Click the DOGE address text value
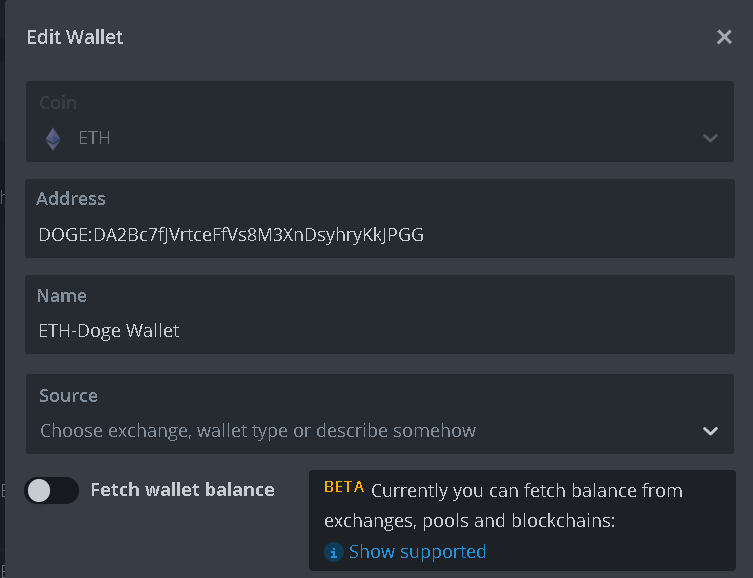 tap(231, 235)
